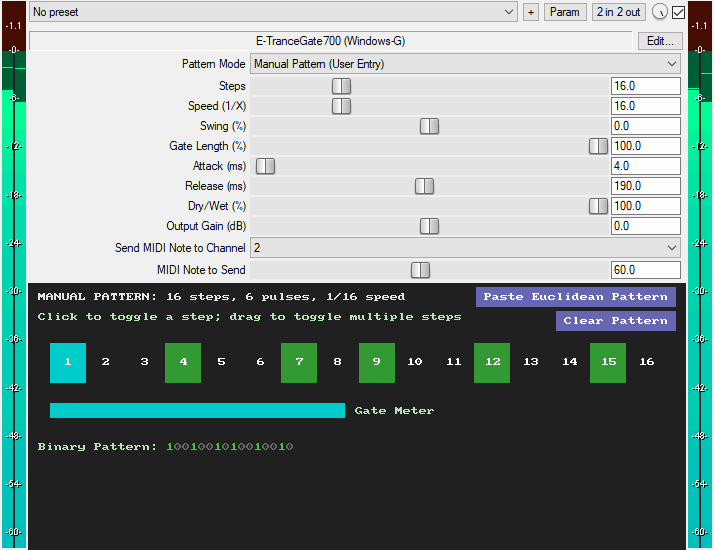The height and width of the screenshot is (550, 714).
Task: Click the Swing (%) slider handle
Action: tap(429, 126)
